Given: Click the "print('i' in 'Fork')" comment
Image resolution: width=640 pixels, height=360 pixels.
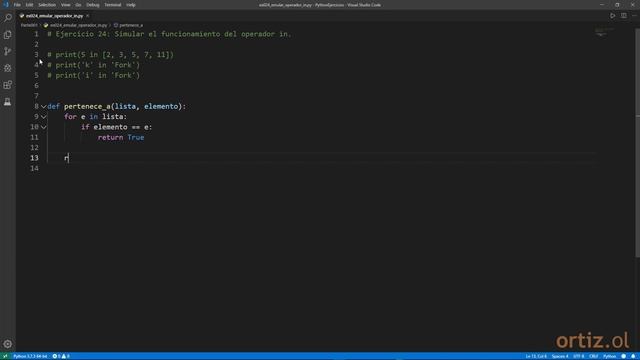Looking at the screenshot, I should click(x=94, y=76).
